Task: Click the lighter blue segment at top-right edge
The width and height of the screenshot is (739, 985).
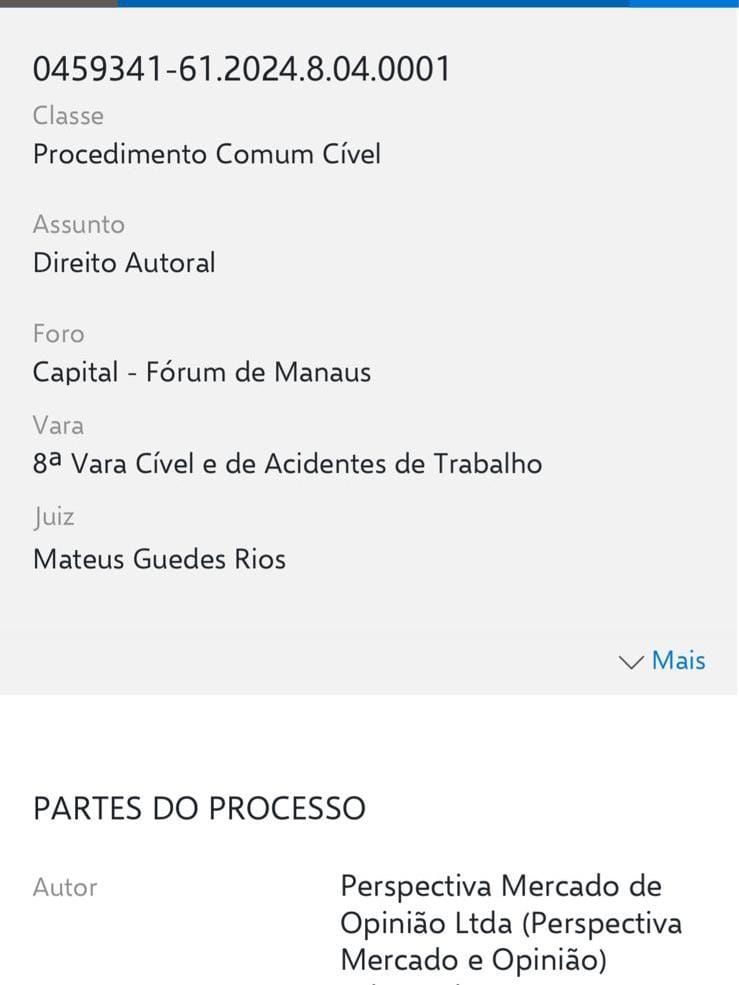Action: click(x=684, y=3)
